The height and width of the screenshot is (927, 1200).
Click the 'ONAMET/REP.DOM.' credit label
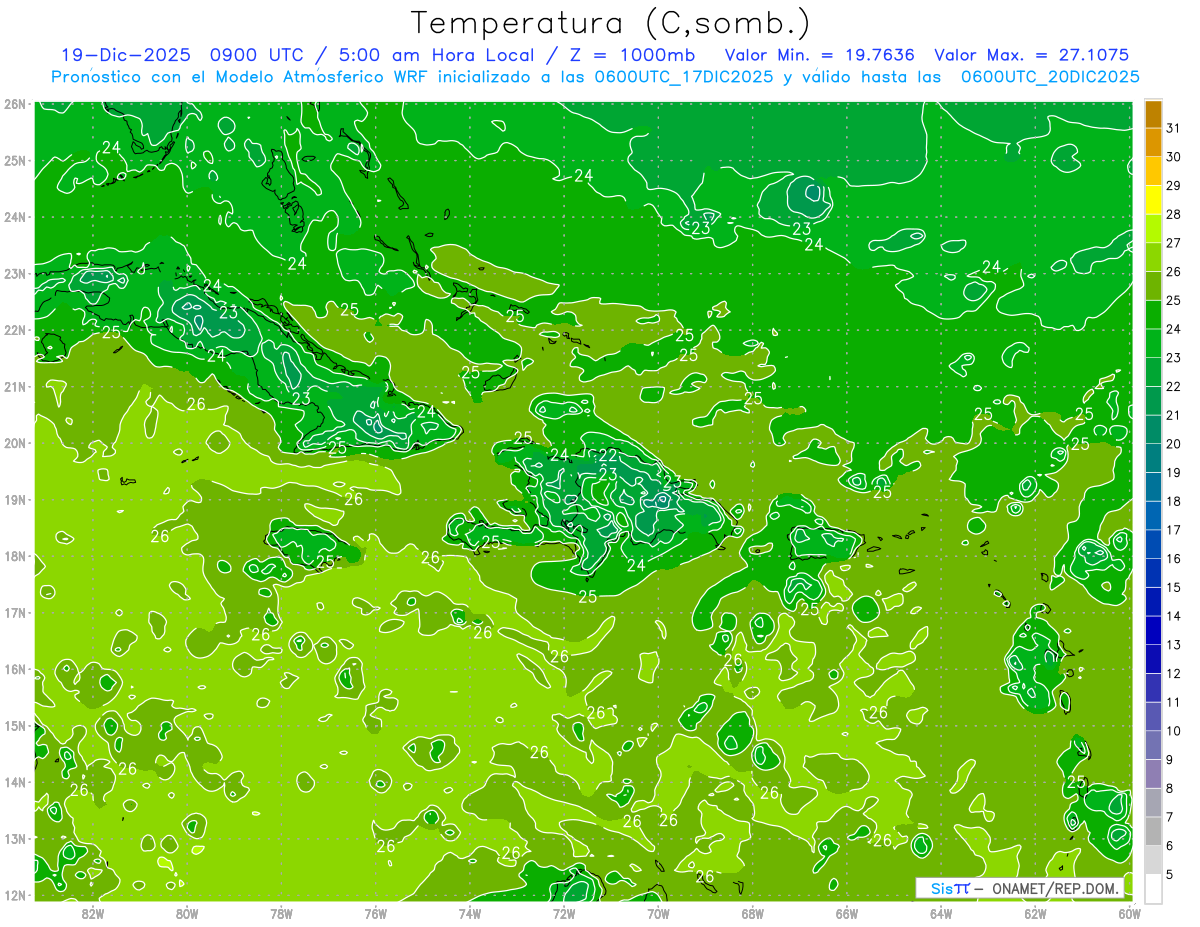[1056, 888]
